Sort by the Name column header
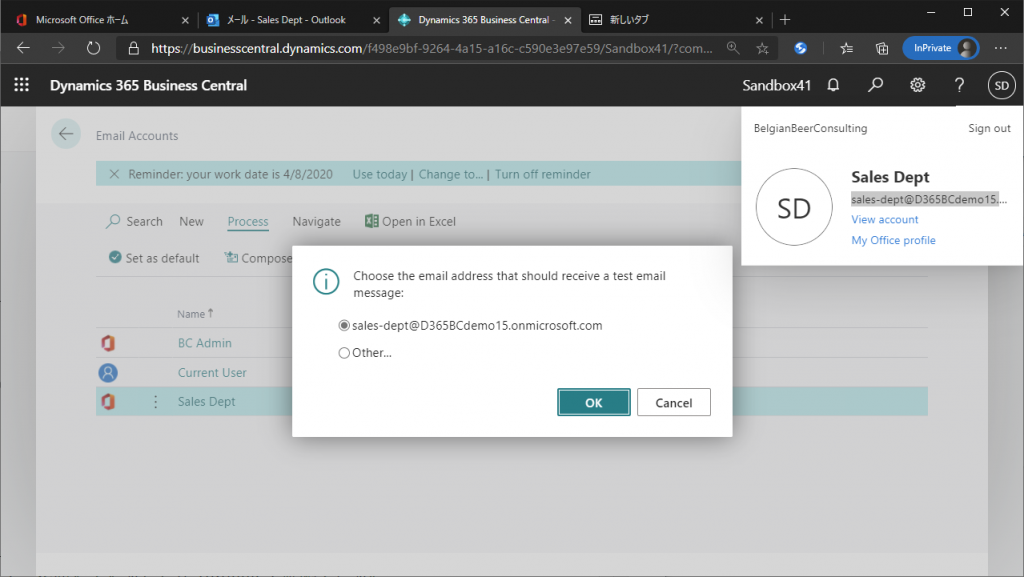Image resolution: width=1024 pixels, height=577 pixels. coord(195,314)
